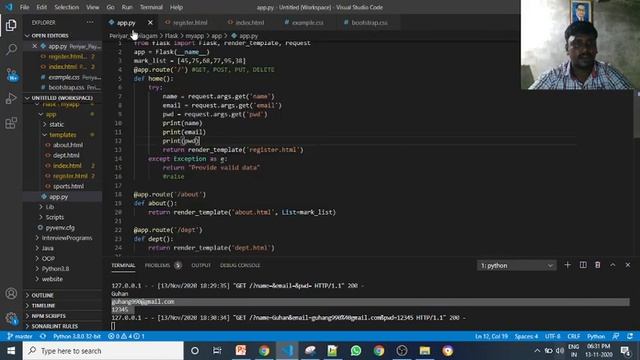Open Task View on the taskbar
Viewport: 640px width, 360px height.
click(x=217, y=351)
